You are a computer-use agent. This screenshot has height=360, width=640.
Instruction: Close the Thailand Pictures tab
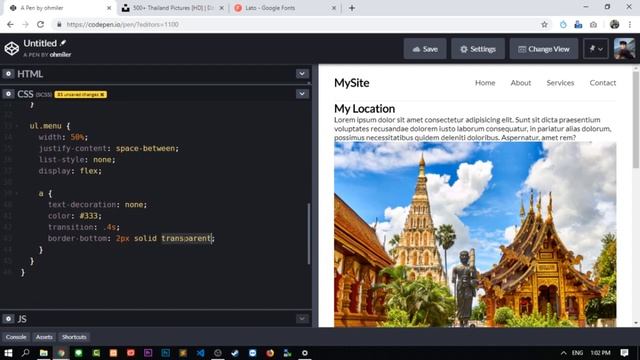(x=222, y=8)
